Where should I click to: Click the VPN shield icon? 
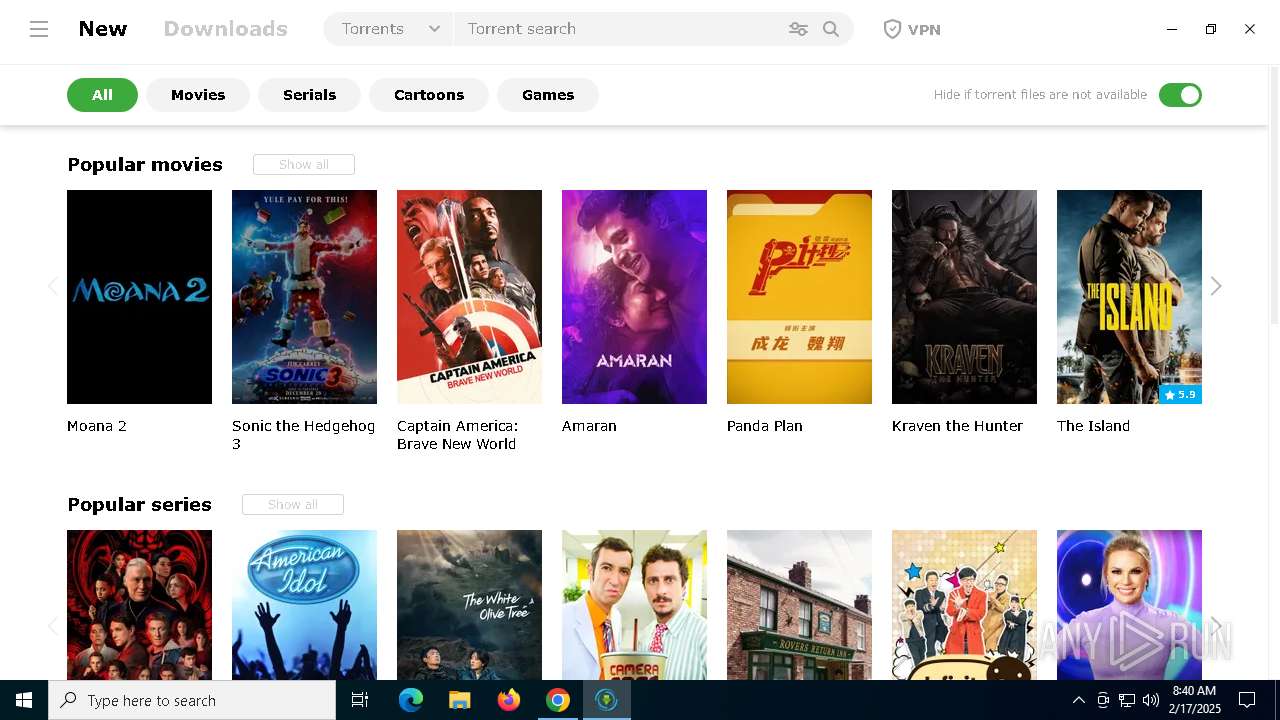[x=892, y=29]
